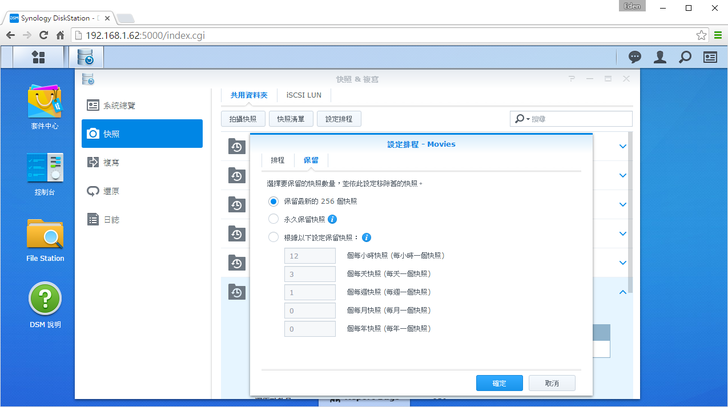728x407 pixels.
Task: Click the DSM search magnifier icon
Action: [685, 57]
